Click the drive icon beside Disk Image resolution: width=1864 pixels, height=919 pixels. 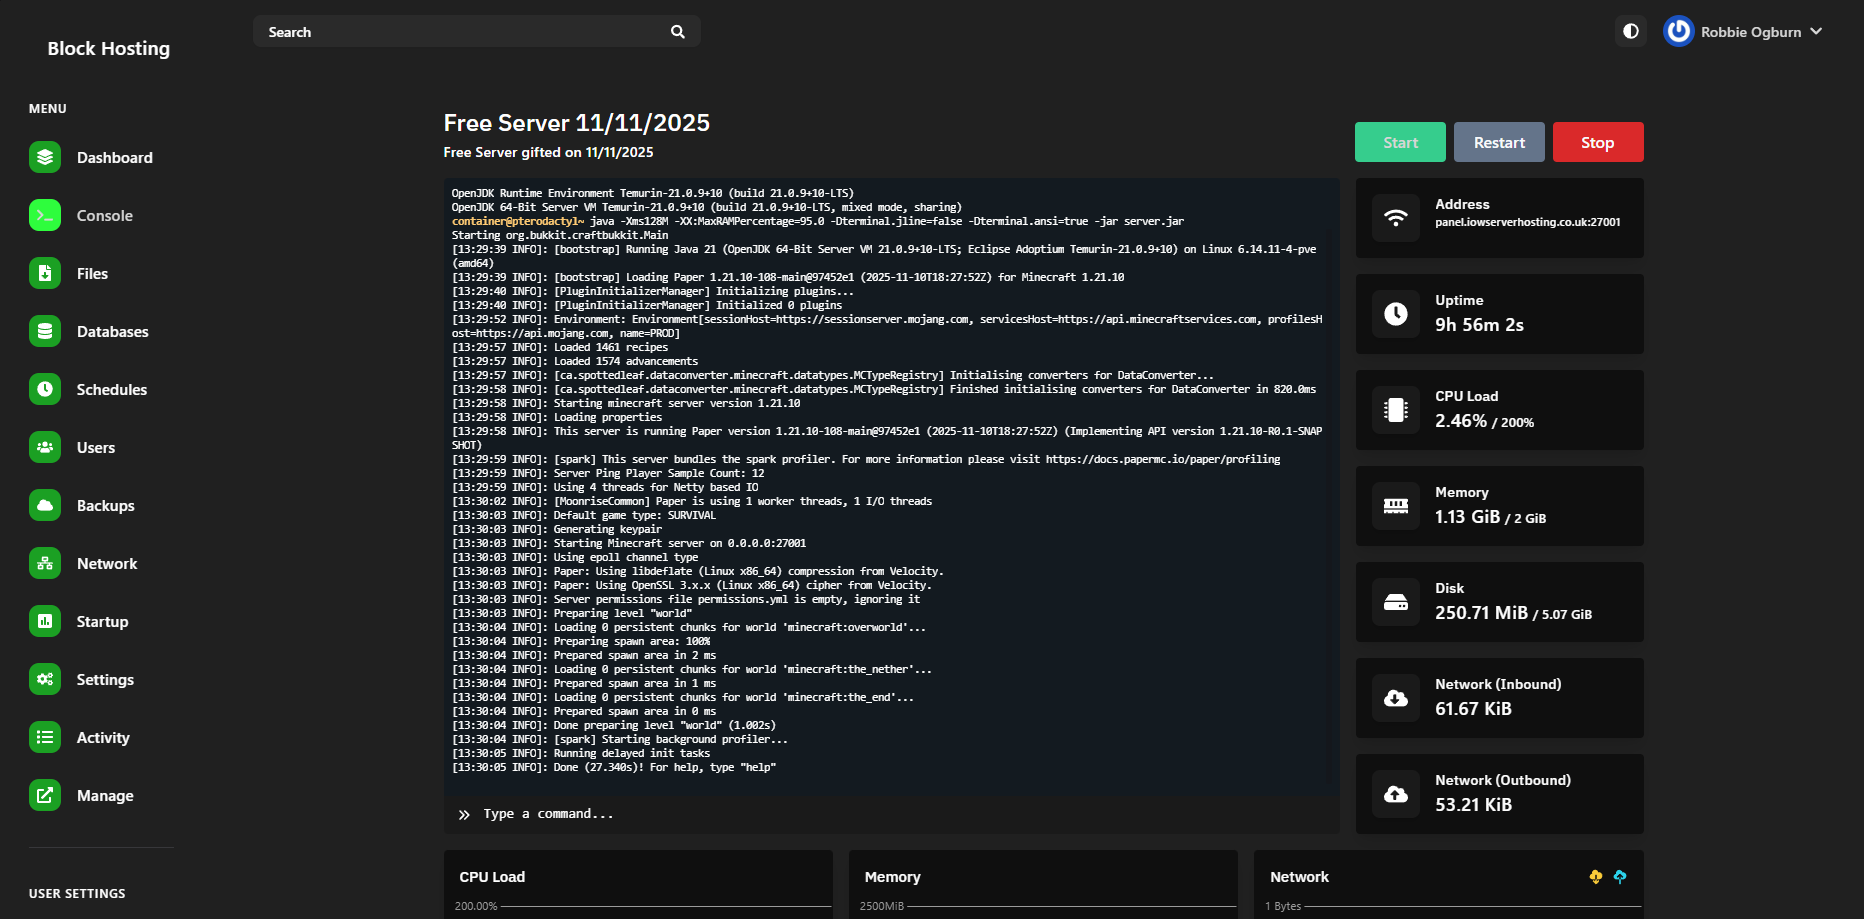point(1396,602)
